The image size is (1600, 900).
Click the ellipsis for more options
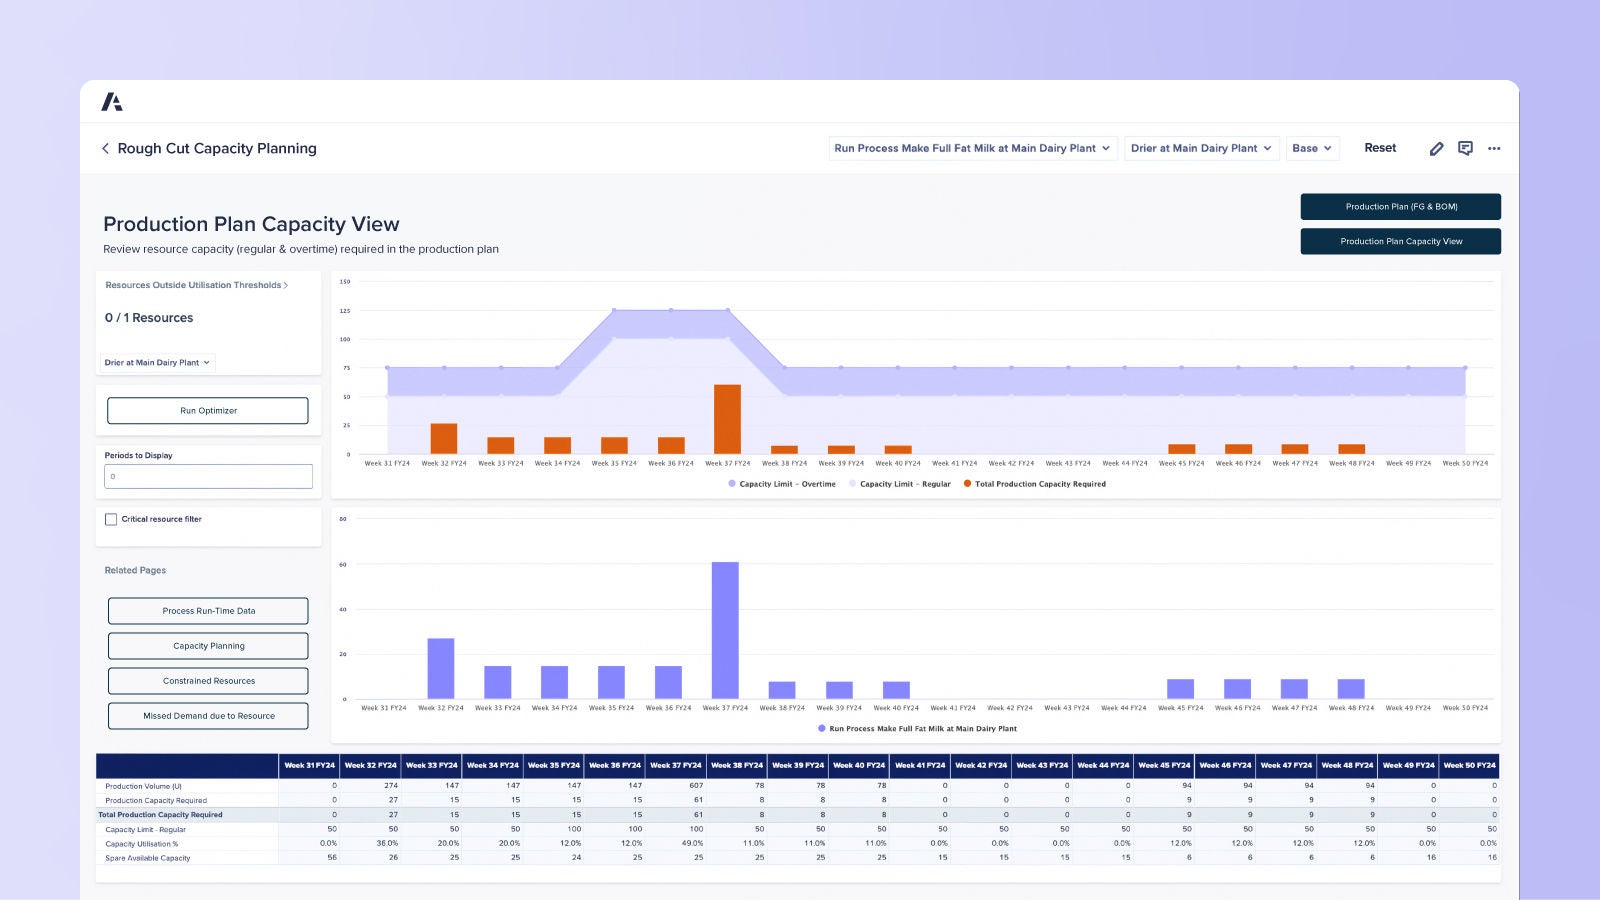pyautogui.click(x=1494, y=148)
